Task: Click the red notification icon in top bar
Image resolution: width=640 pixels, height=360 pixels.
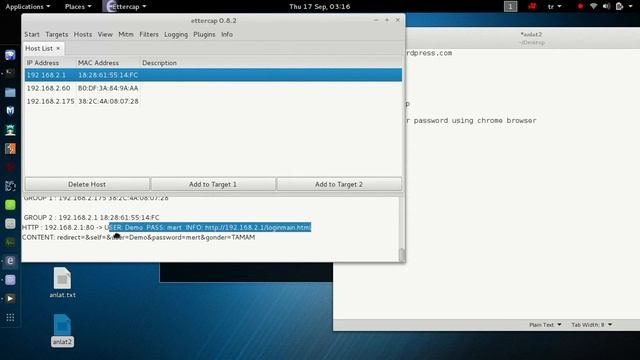Action: tap(532, 6)
